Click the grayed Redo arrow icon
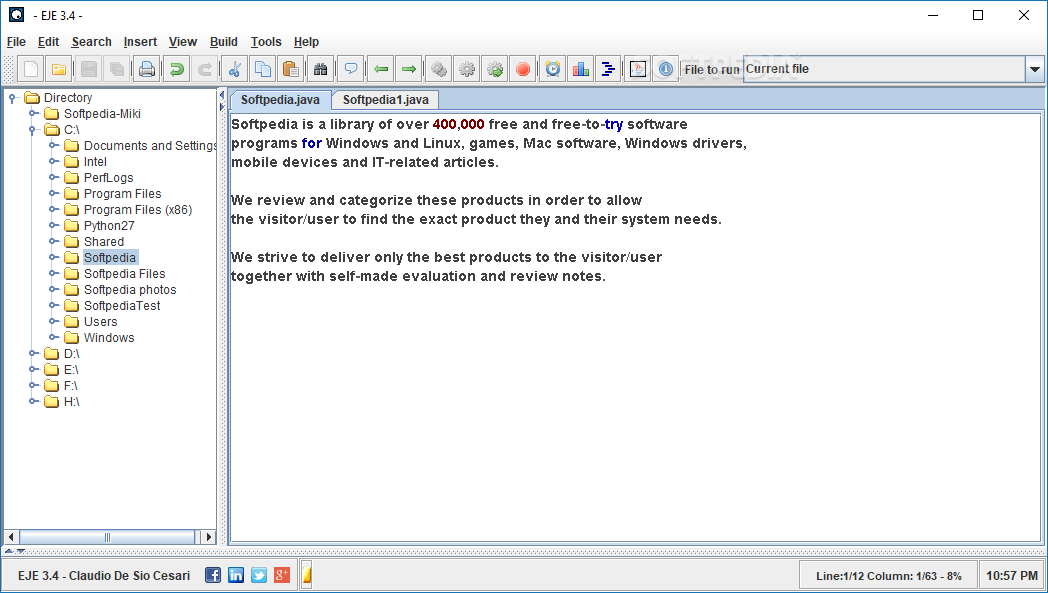The height and width of the screenshot is (593, 1048). tap(205, 69)
